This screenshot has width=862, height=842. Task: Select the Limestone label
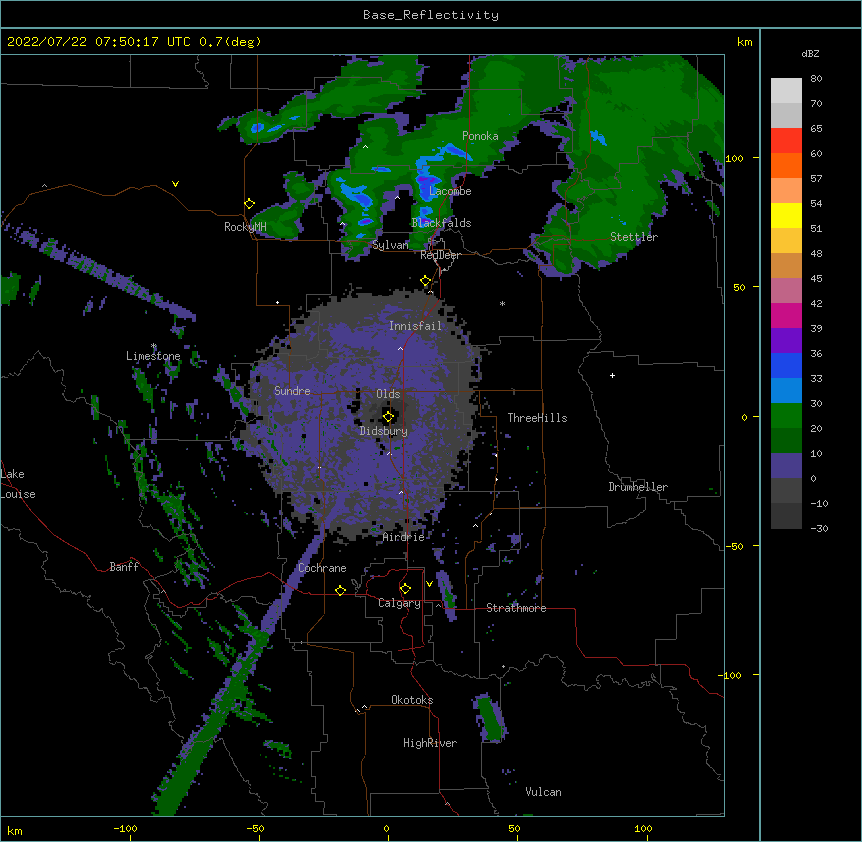pos(153,356)
